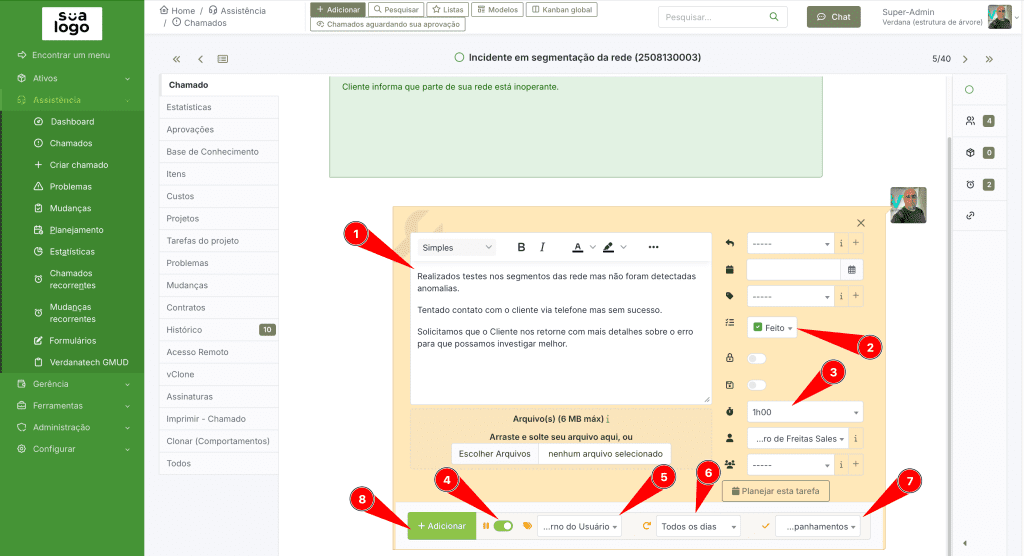Close the task form with X
This screenshot has width=1024, height=556.
861,223
